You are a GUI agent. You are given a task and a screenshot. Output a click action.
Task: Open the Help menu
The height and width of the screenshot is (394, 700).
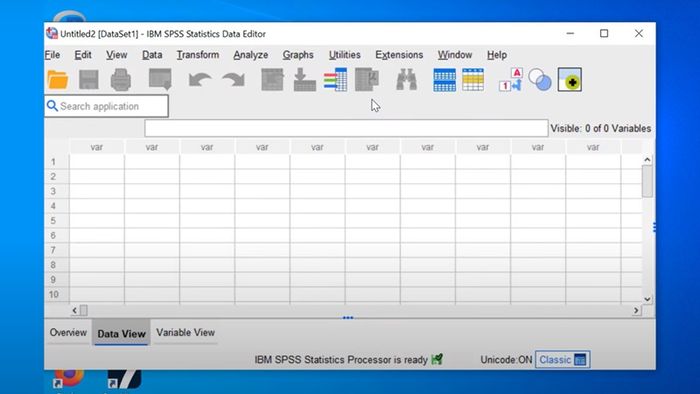[x=497, y=55]
